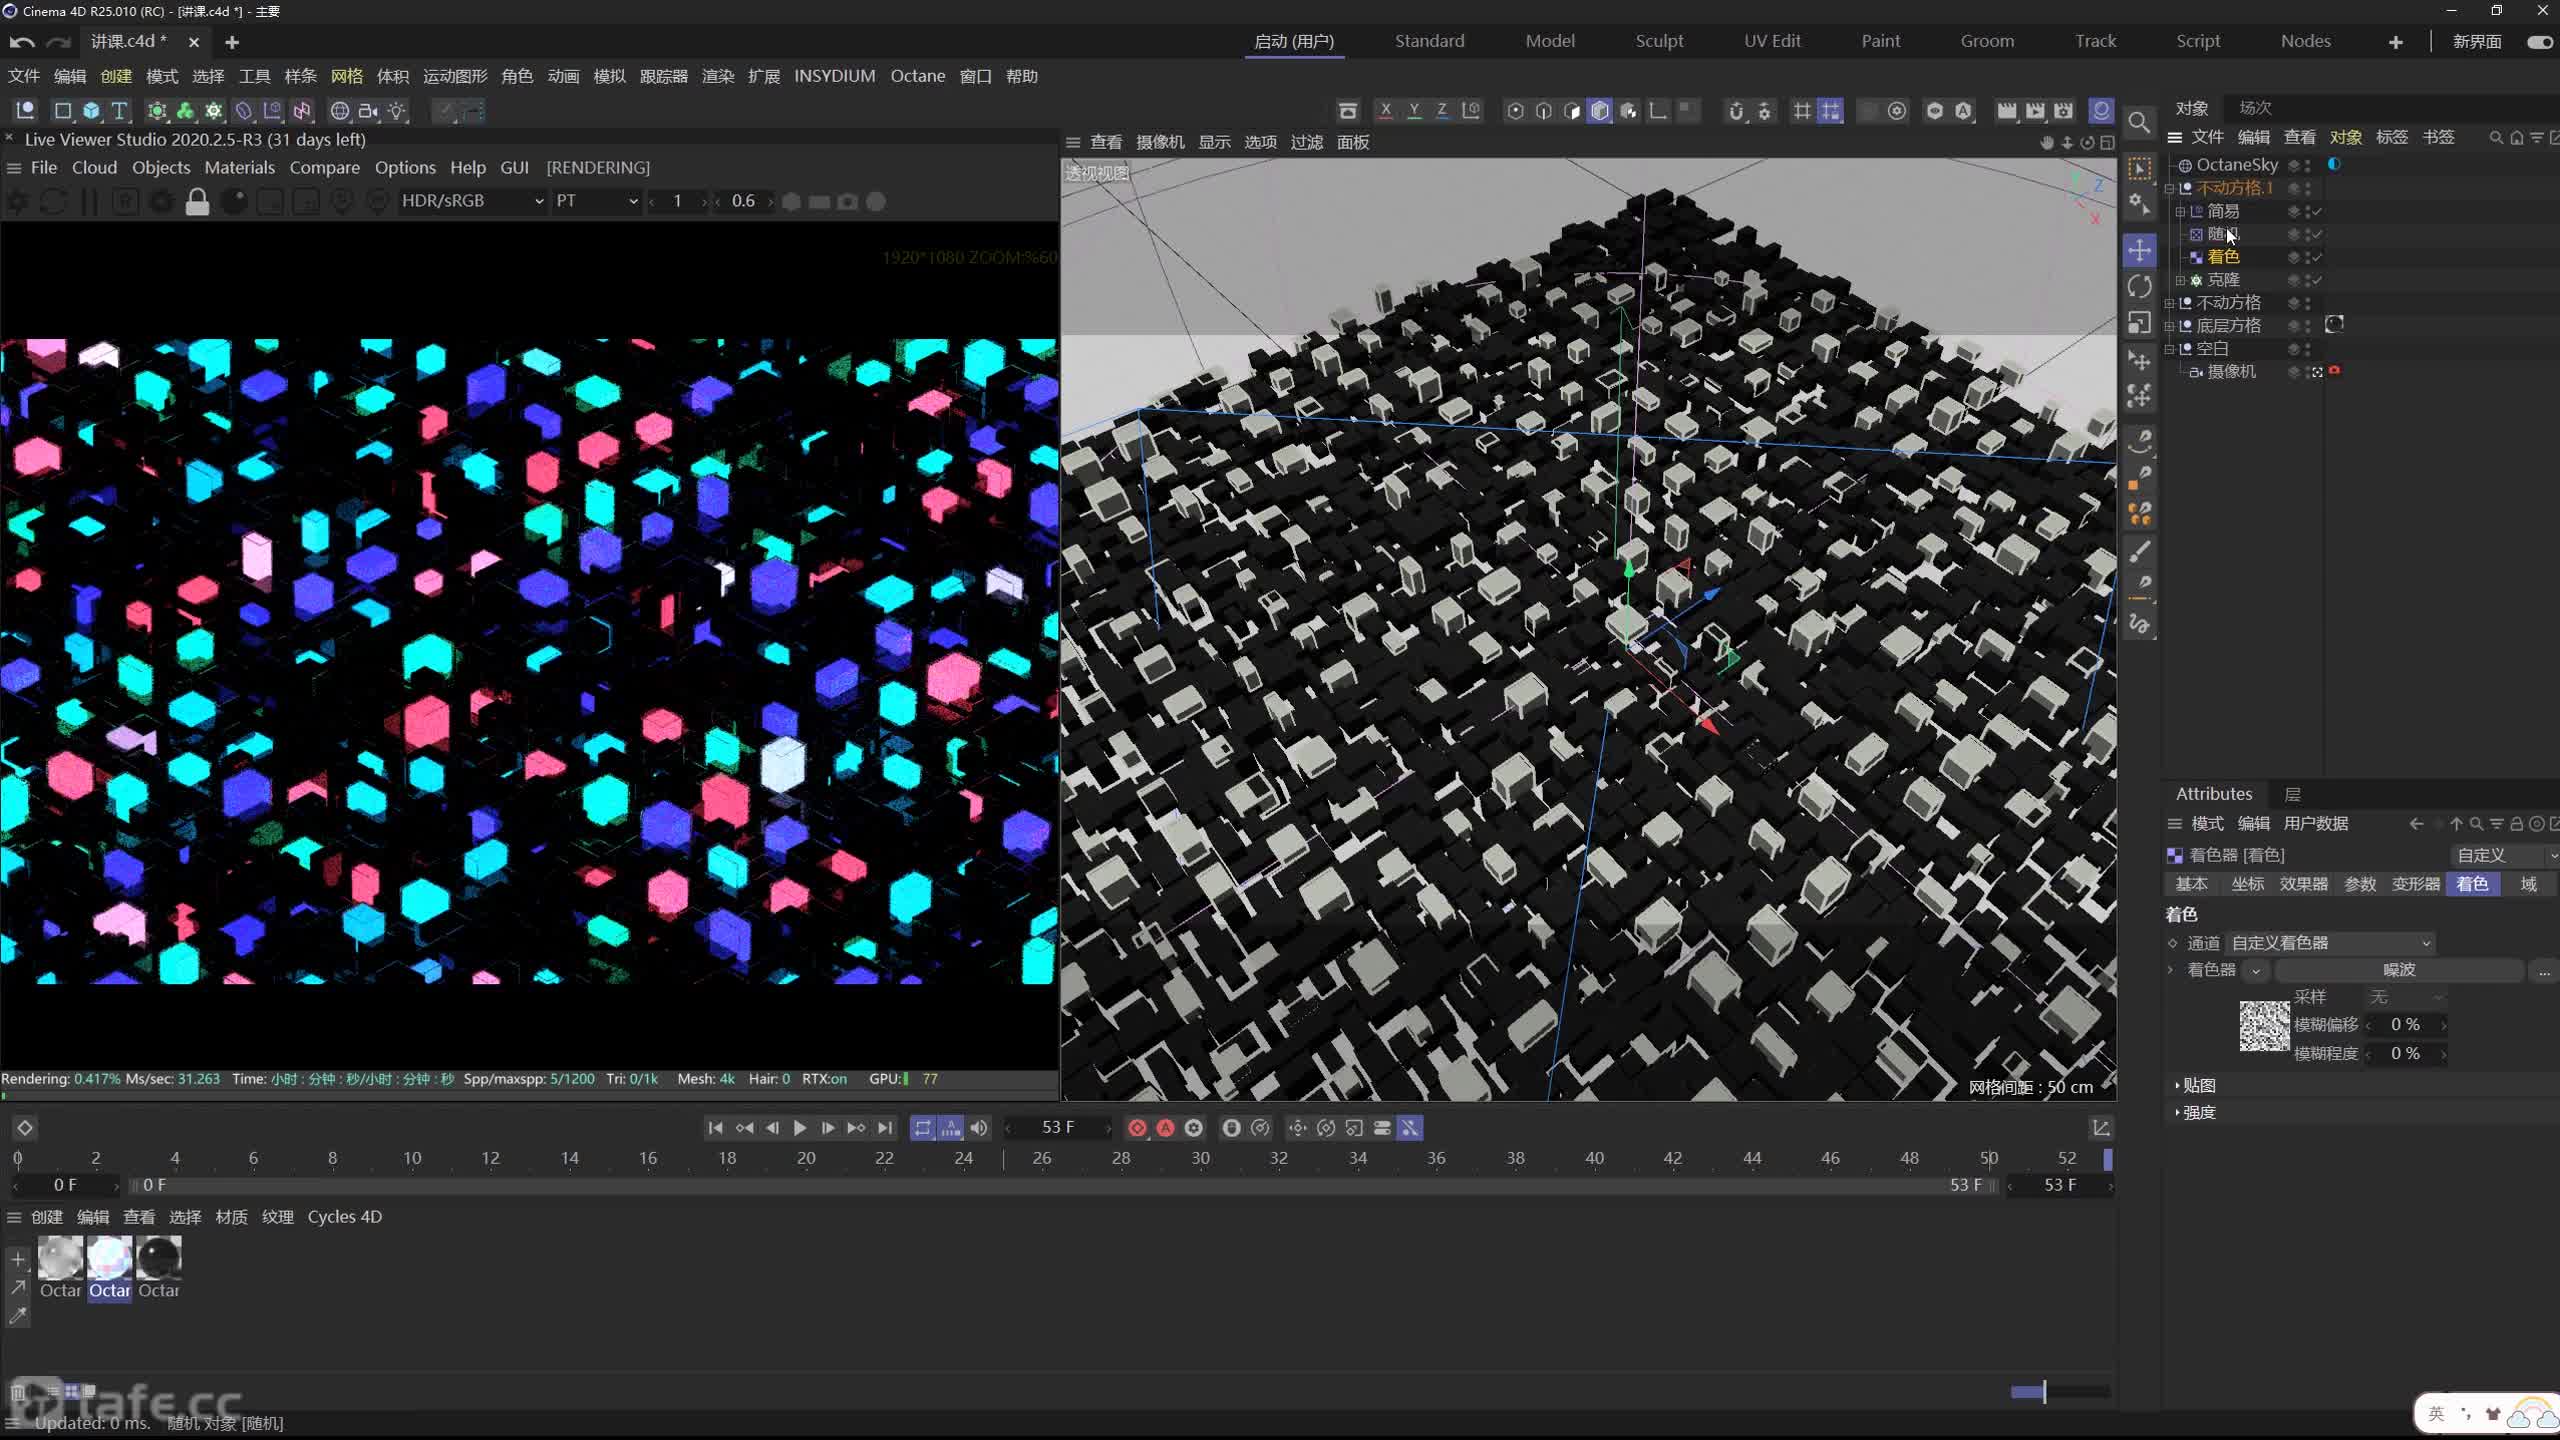This screenshot has width=2560, height=1440.
Task: Toggle enable checkmark for 简易 object
Action: tap(2315, 211)
